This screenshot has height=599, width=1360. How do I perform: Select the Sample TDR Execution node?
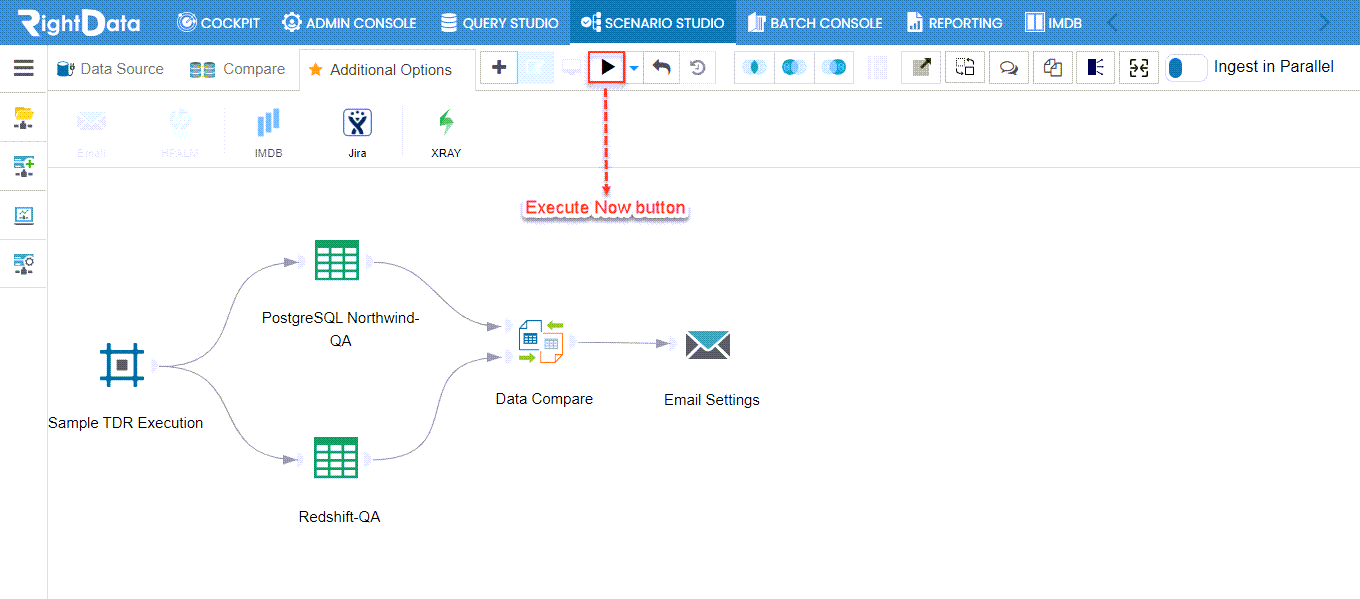click(122, 366)
